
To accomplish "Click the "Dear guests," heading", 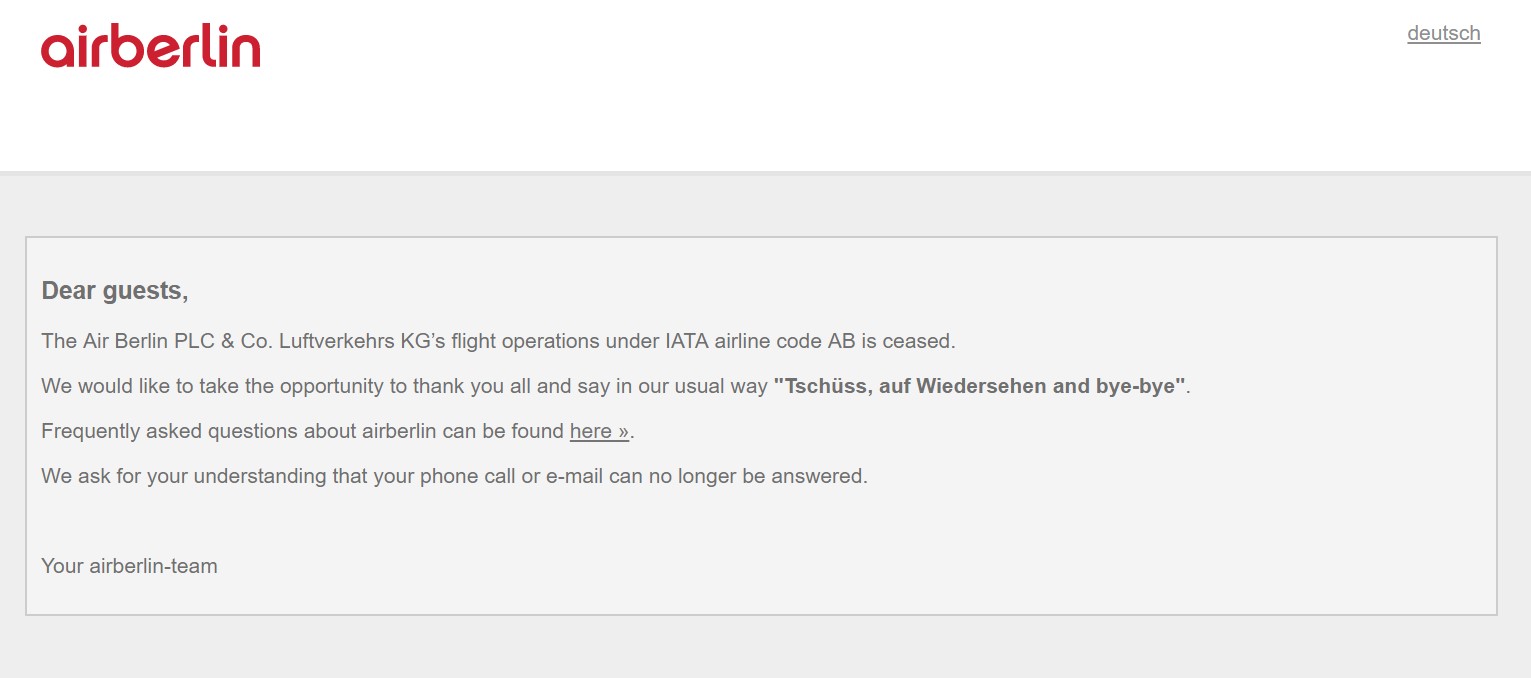I will click(114, 291).
